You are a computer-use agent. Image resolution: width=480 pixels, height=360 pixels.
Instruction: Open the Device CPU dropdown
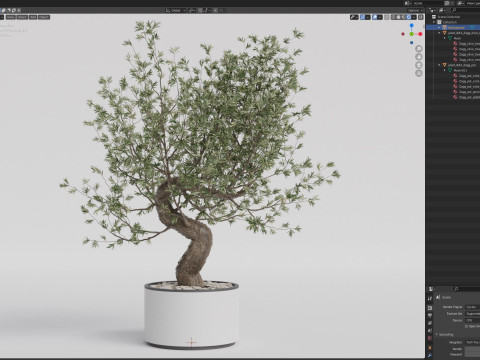(x=472, y=320)
